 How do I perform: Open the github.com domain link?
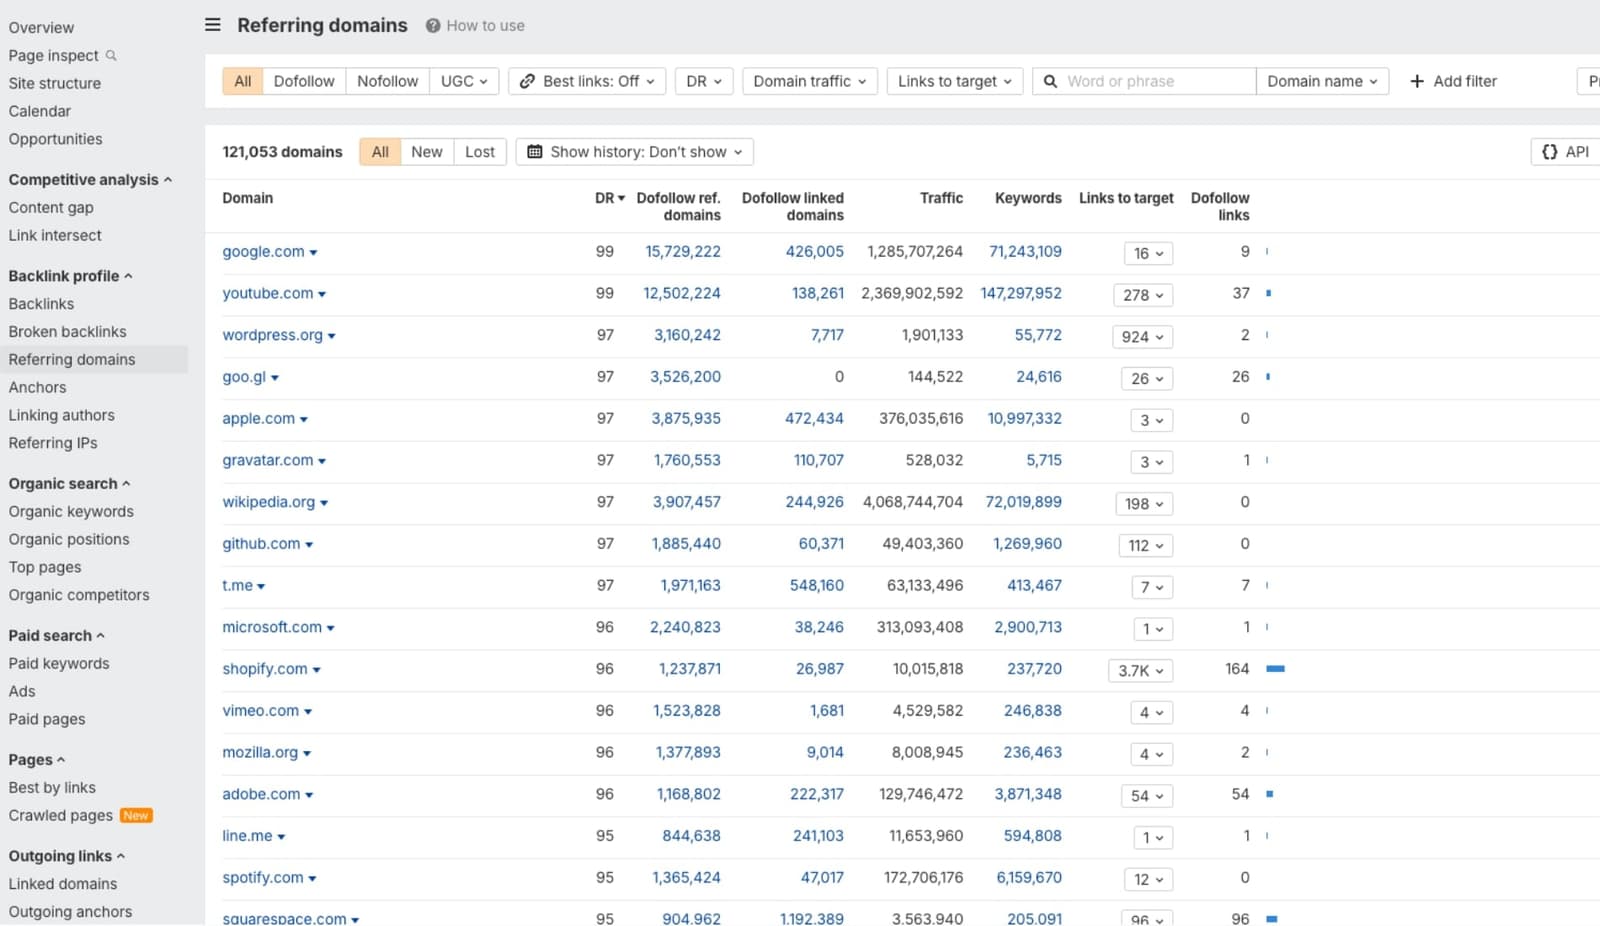pyautogui.click(x=261, y=544)
